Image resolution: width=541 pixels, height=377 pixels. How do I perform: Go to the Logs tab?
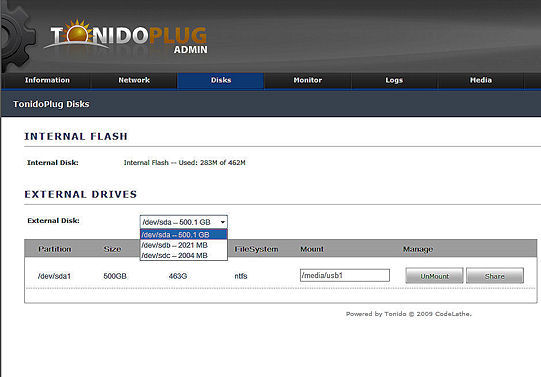pos(394,80)
